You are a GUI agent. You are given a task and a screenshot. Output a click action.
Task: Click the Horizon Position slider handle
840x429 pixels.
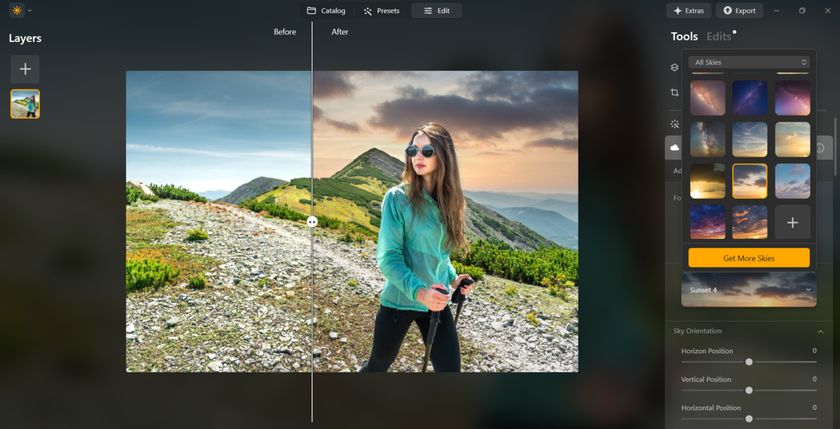(749, 362)
